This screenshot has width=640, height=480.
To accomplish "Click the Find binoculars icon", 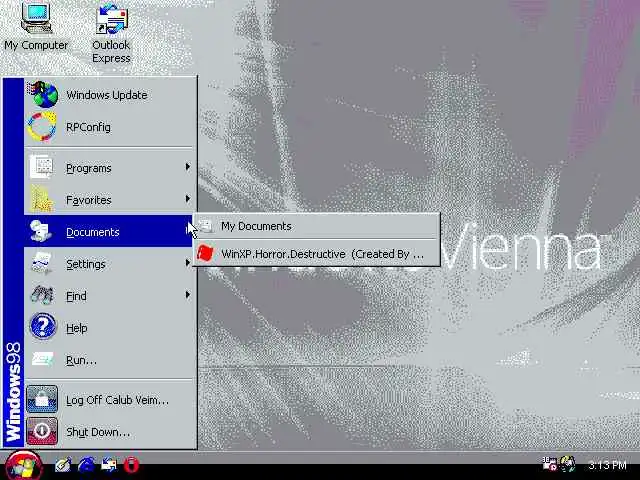I will tap(42, 295).
